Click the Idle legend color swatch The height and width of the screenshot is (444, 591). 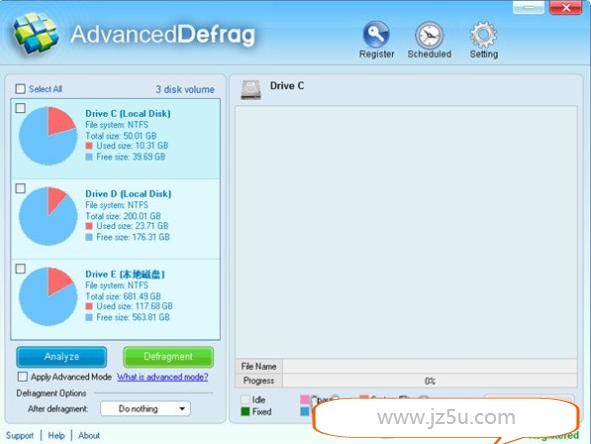(x=245, y=400)
